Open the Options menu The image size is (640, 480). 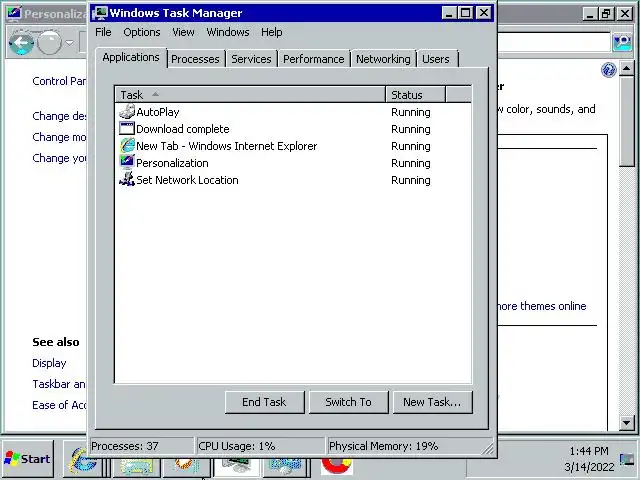point(142,32)
